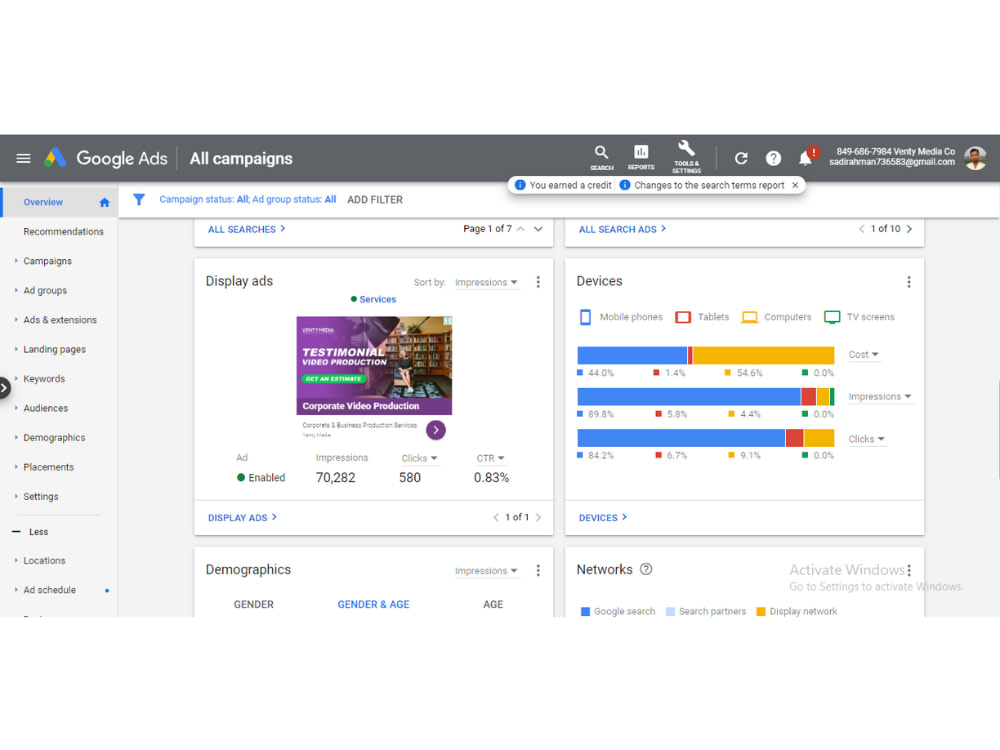The height and width of the screenshot is (750, 1000).
Task: Toggle TV screens legend in Devices
Action: tap(859, 317)
